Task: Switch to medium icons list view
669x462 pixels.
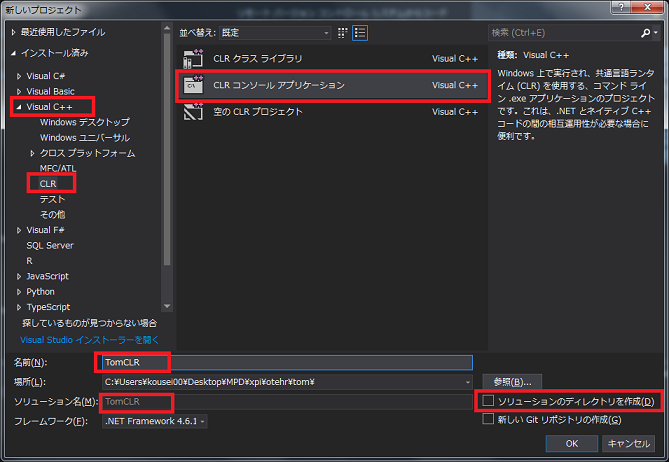Action: pyautogui.click(x=360, y=33)
